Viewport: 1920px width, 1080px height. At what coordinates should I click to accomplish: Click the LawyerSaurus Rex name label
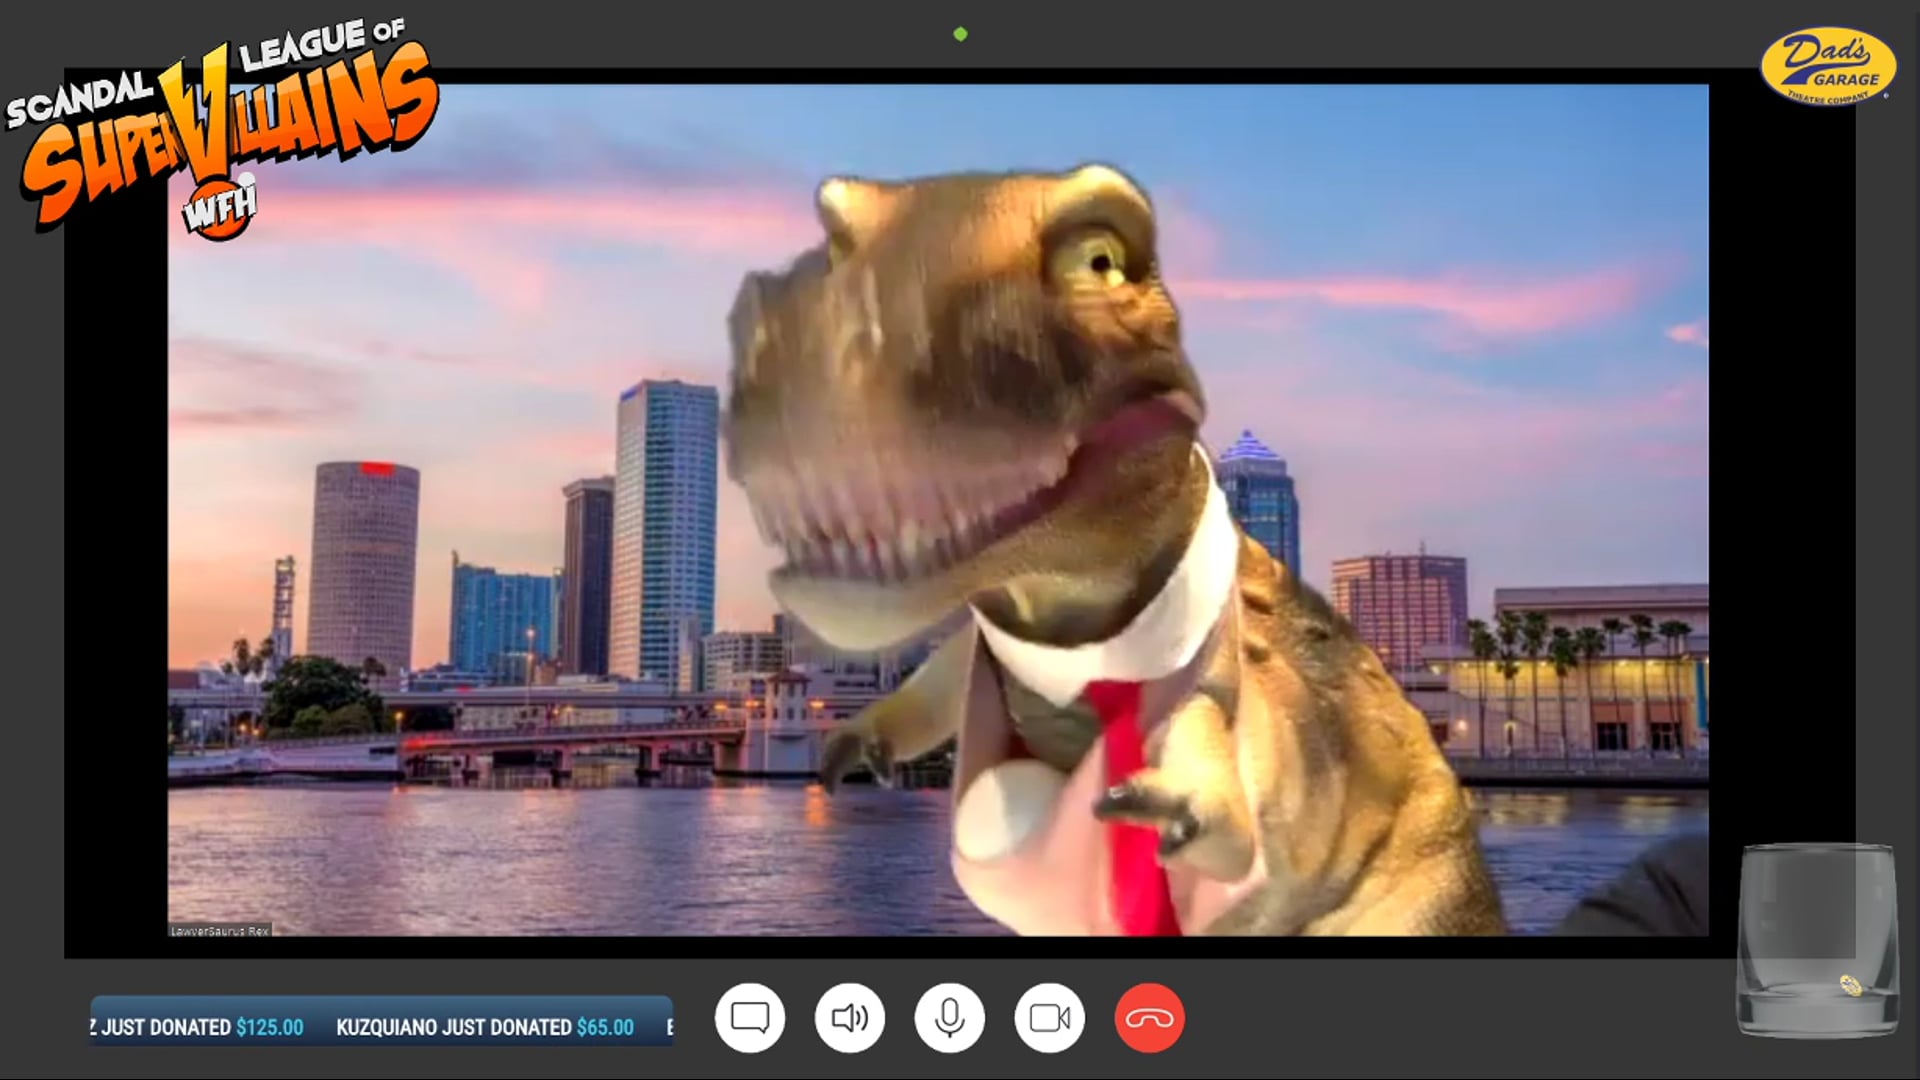(220, 930)
